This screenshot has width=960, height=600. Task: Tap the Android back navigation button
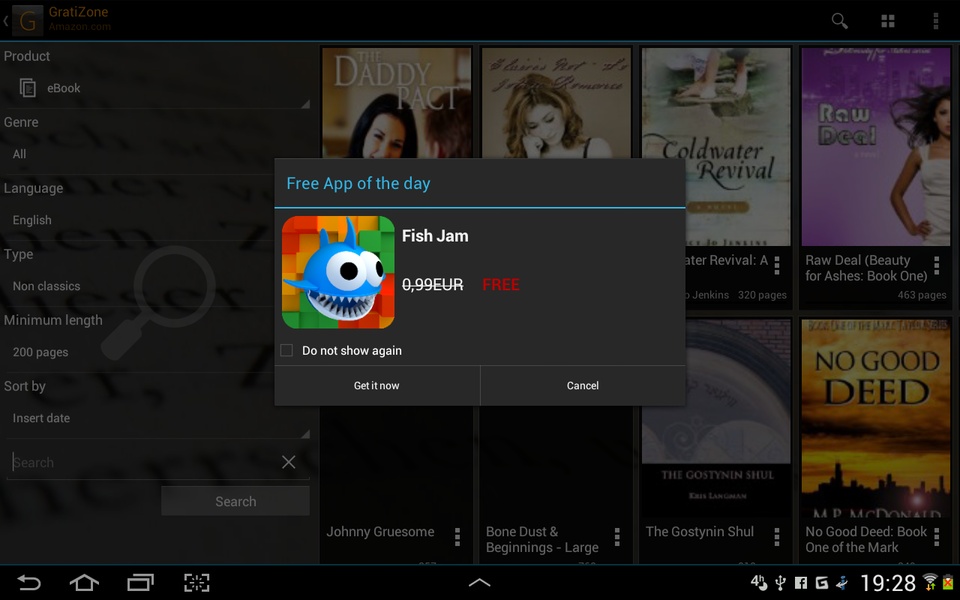29,582
